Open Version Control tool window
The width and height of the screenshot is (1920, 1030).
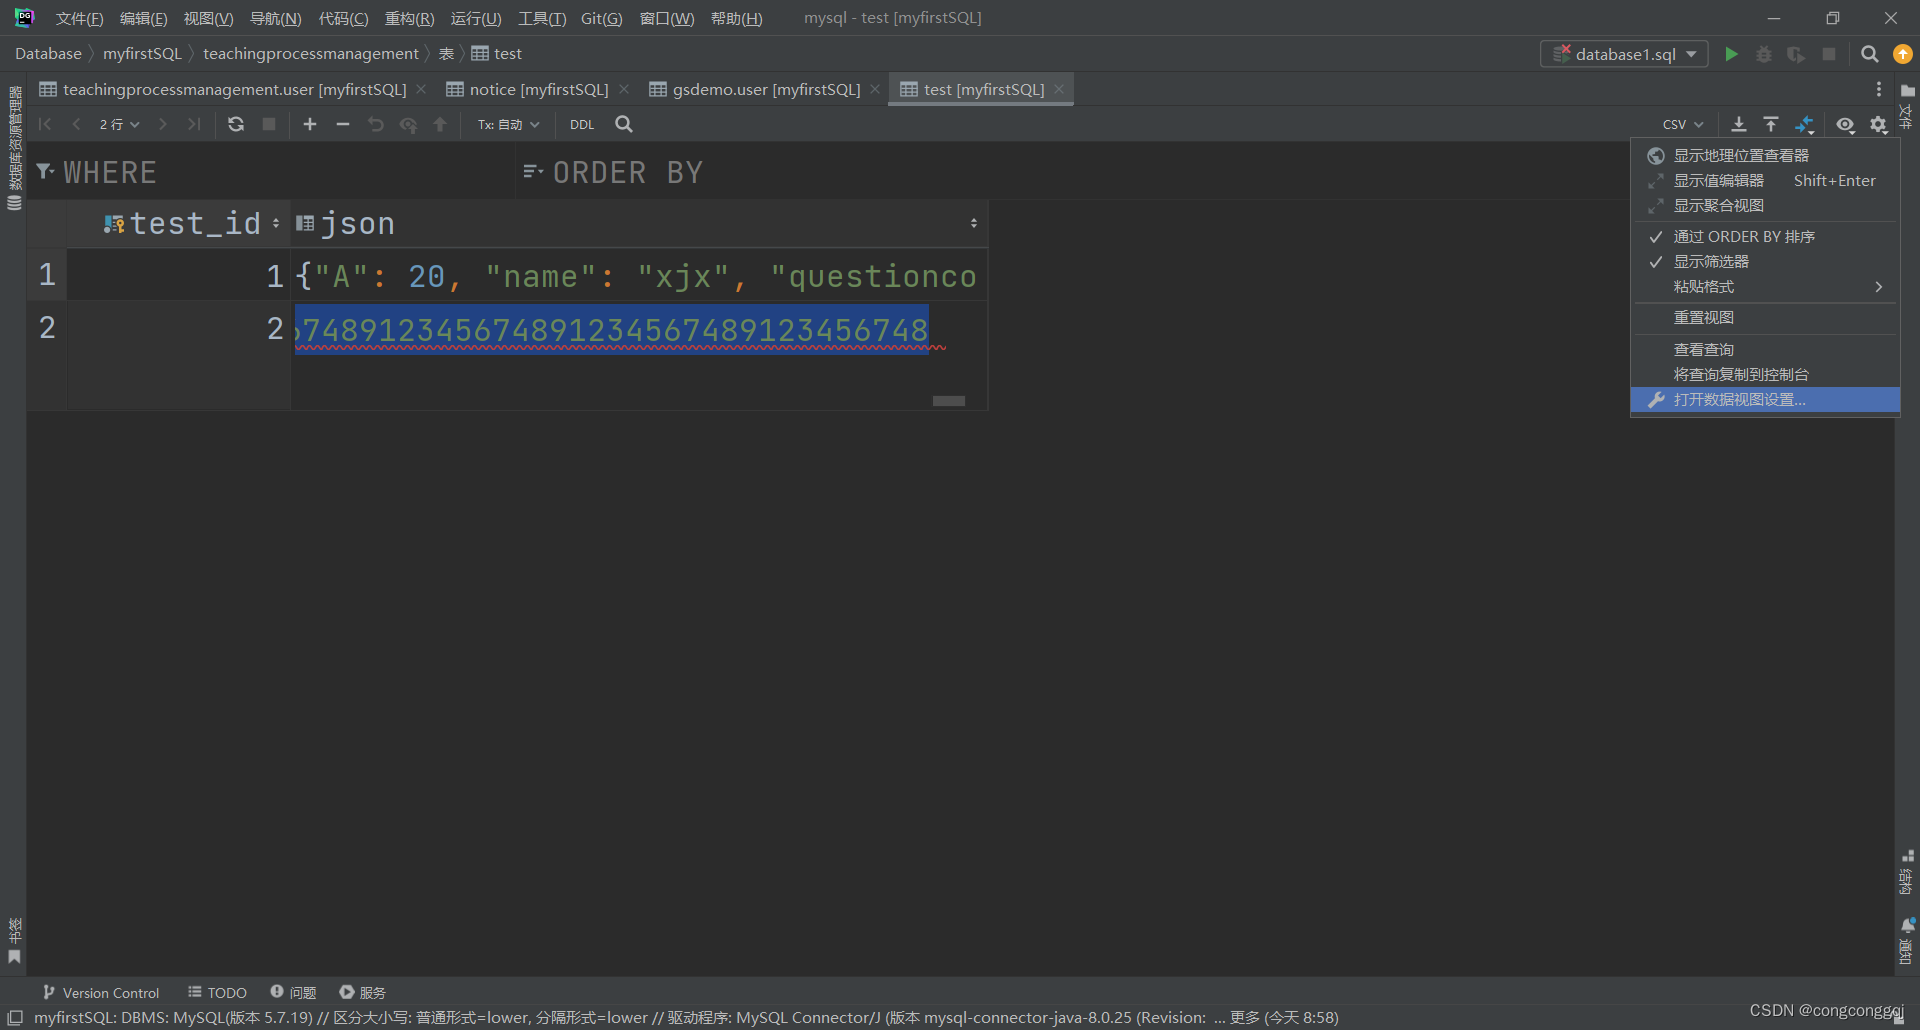pyautogui.click(x=101, y=992)
